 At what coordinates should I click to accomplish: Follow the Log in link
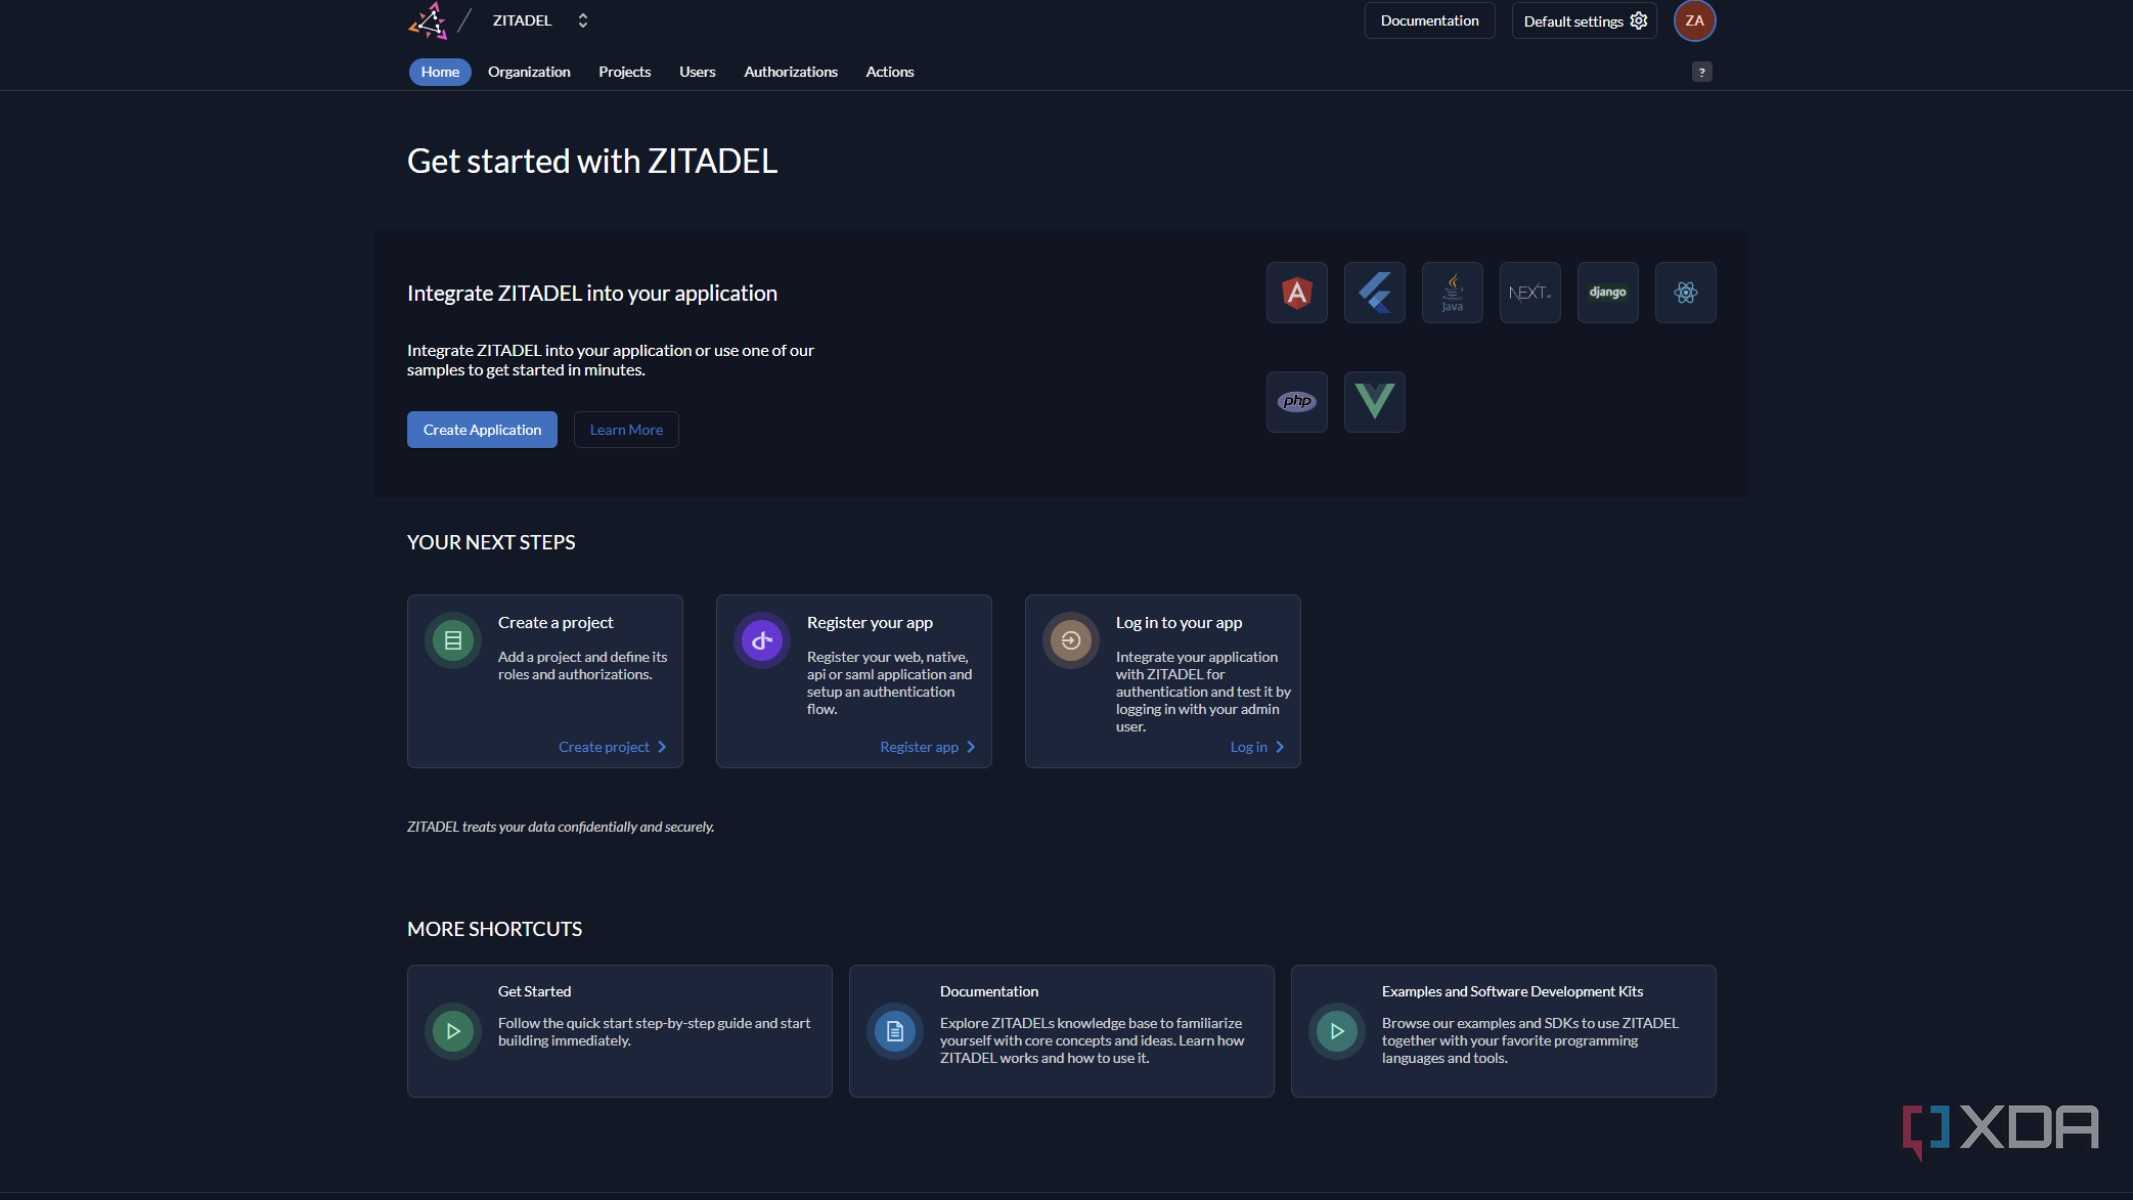click(1257, 747)
